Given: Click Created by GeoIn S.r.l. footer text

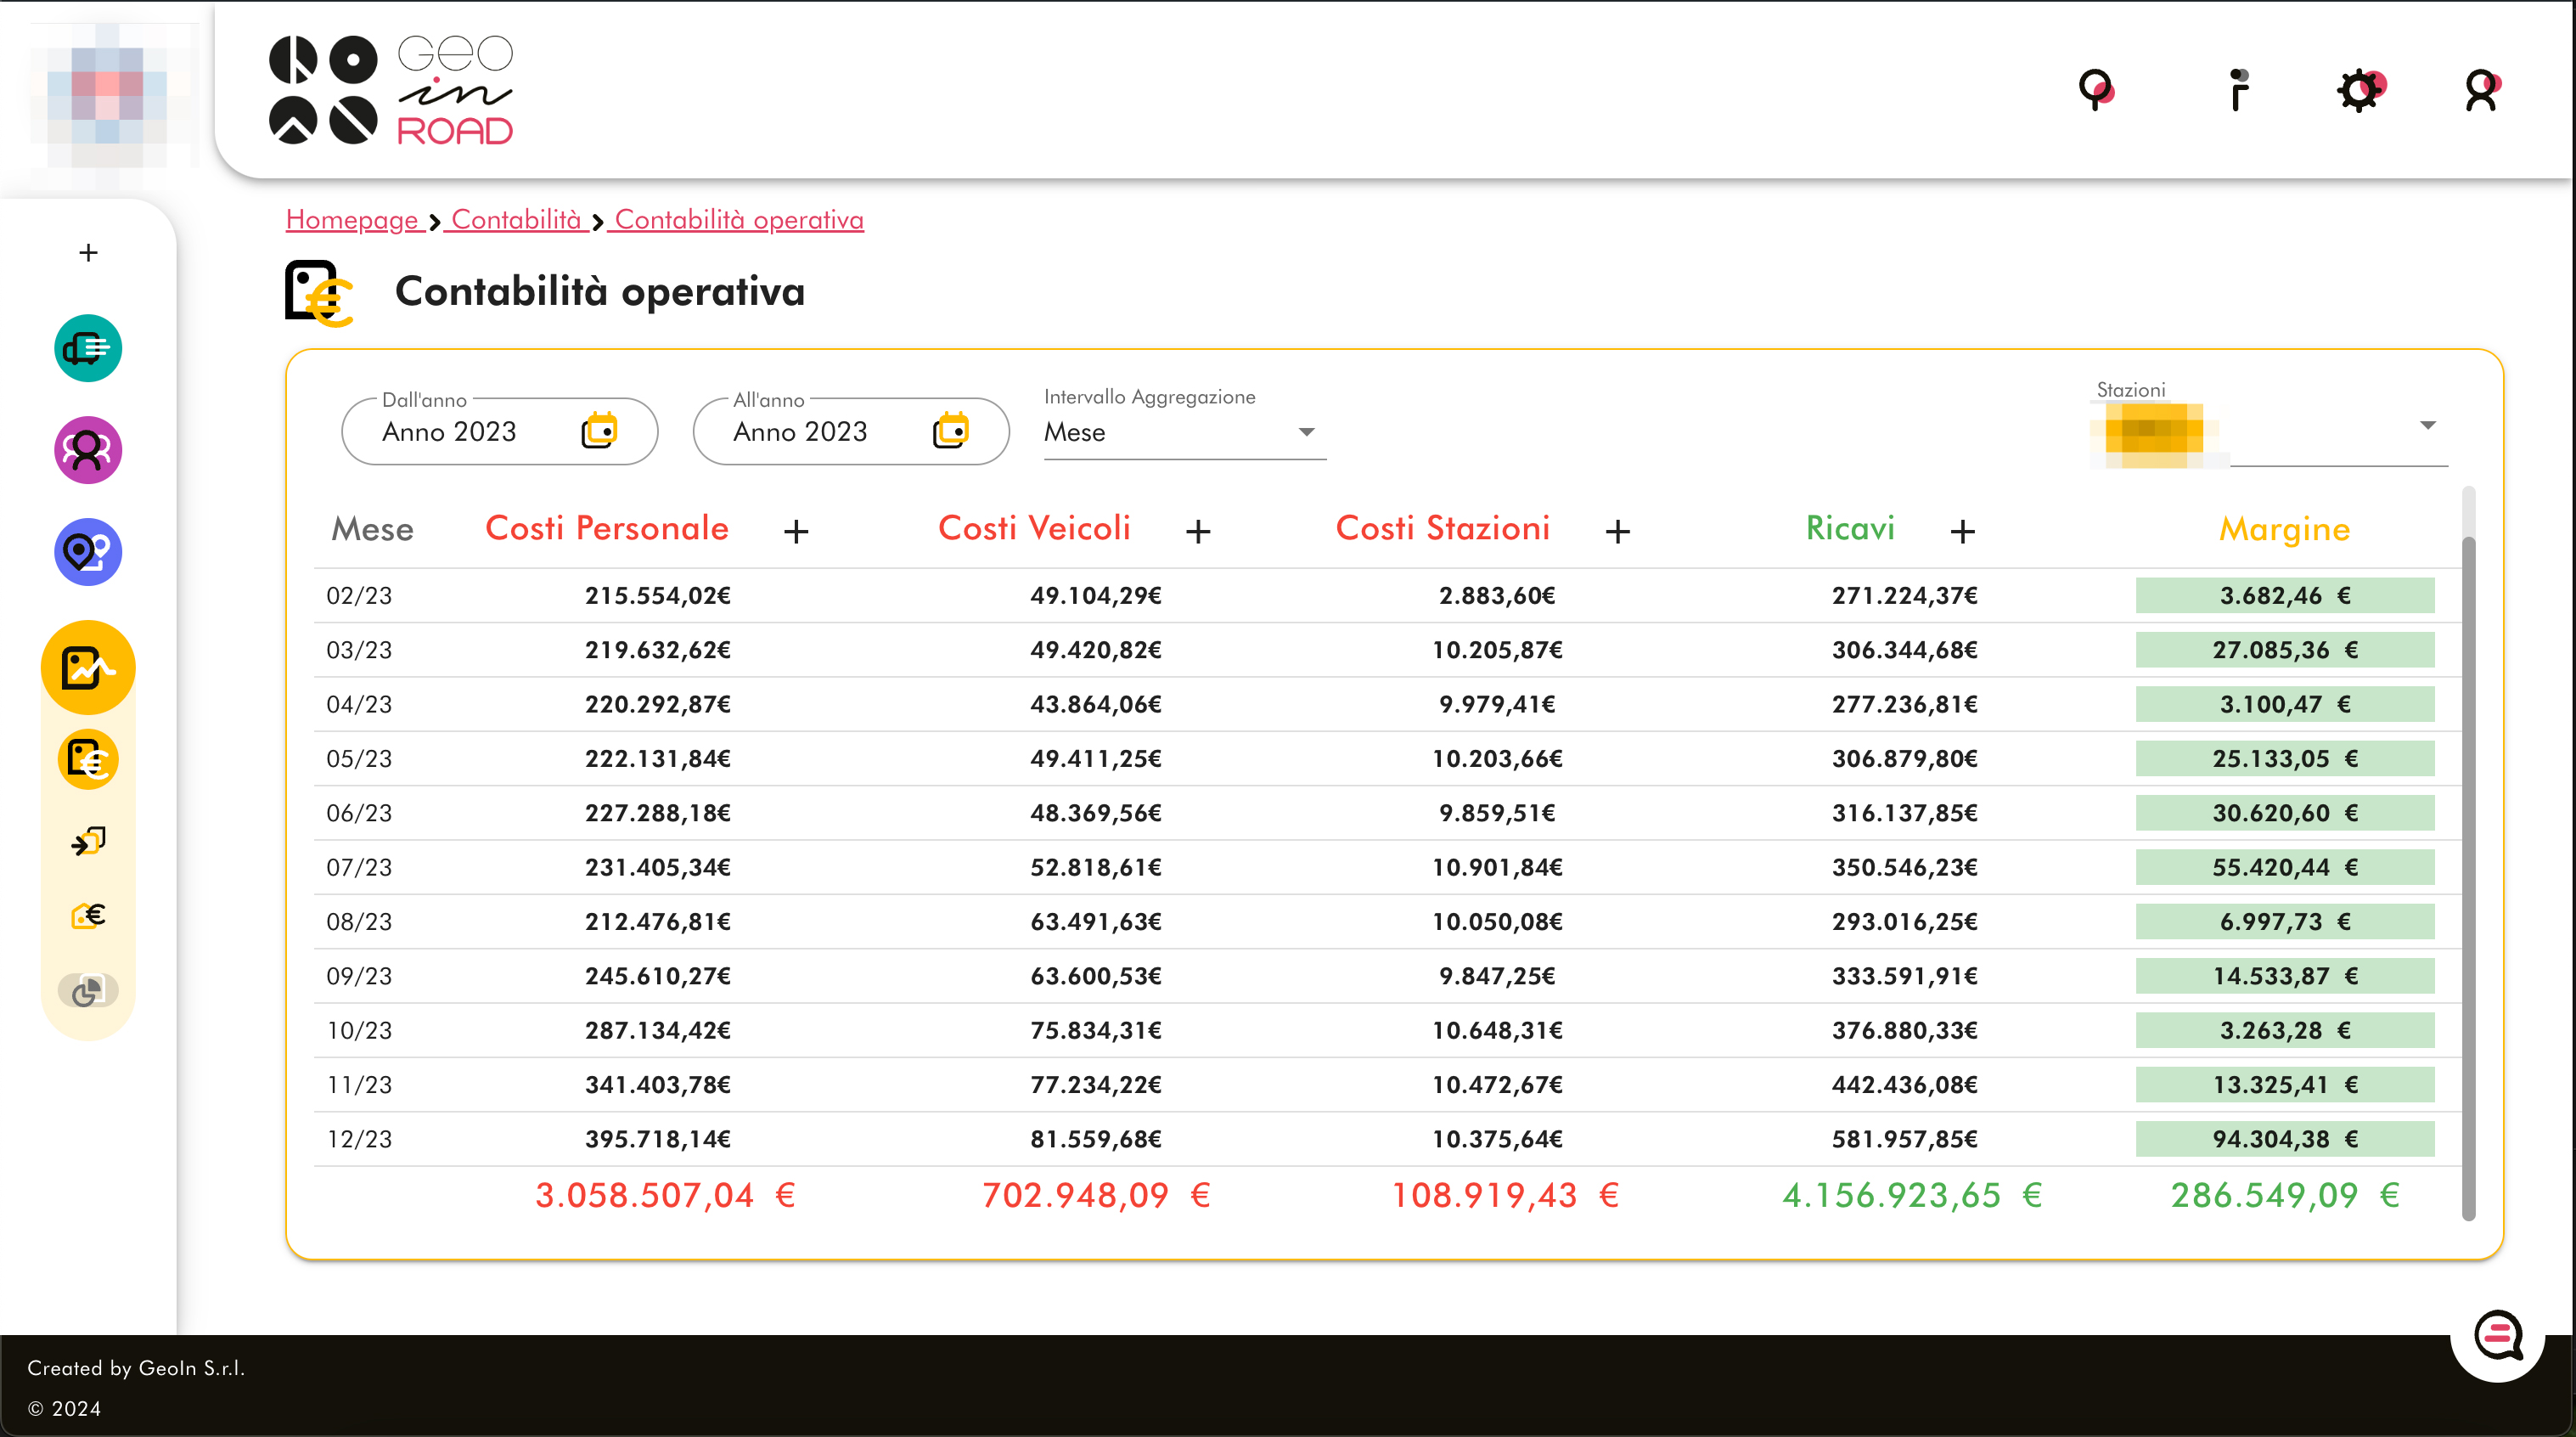Looking at the screenshot, I should pos(136,1368).
